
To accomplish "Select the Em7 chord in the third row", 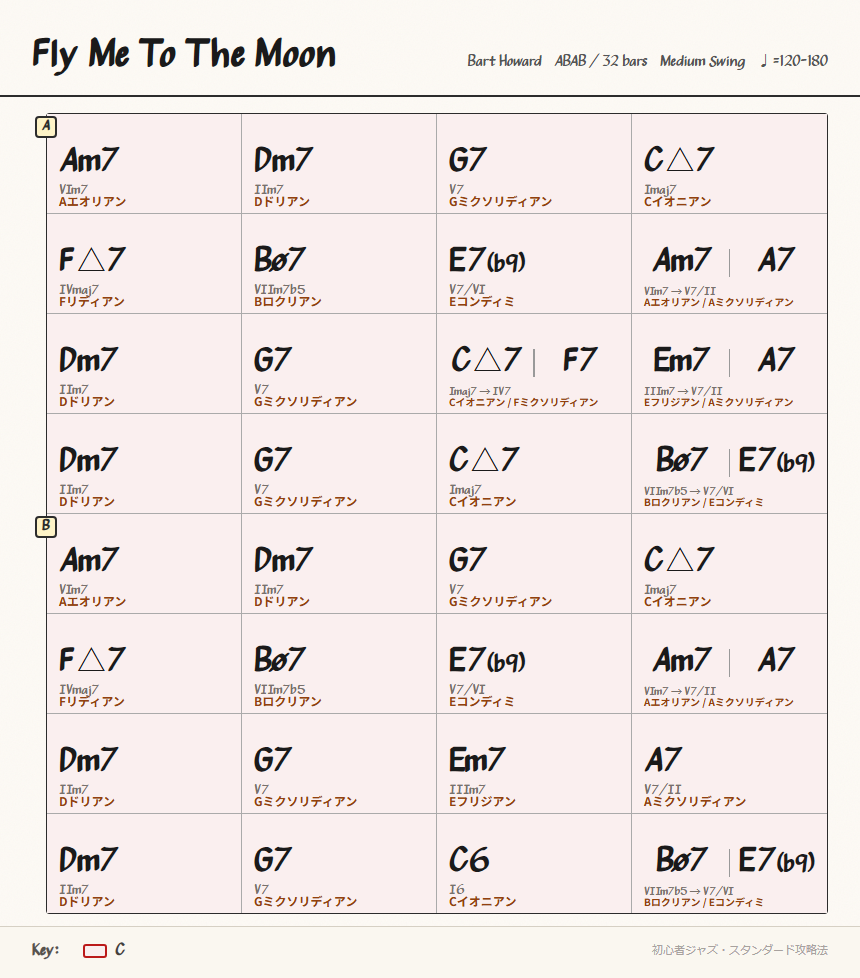I will click(x=681, y=360).
